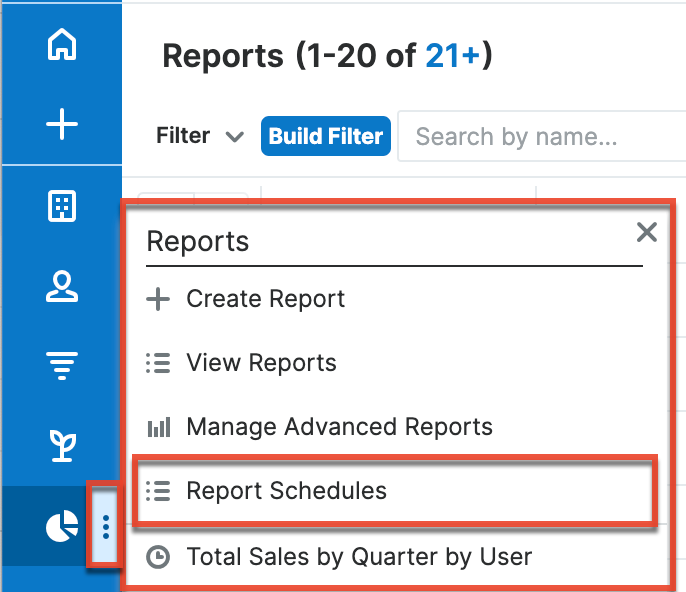Screen dimensions: 686x592
Task: Select Report Schedules menu option
Action: point(286,491)
